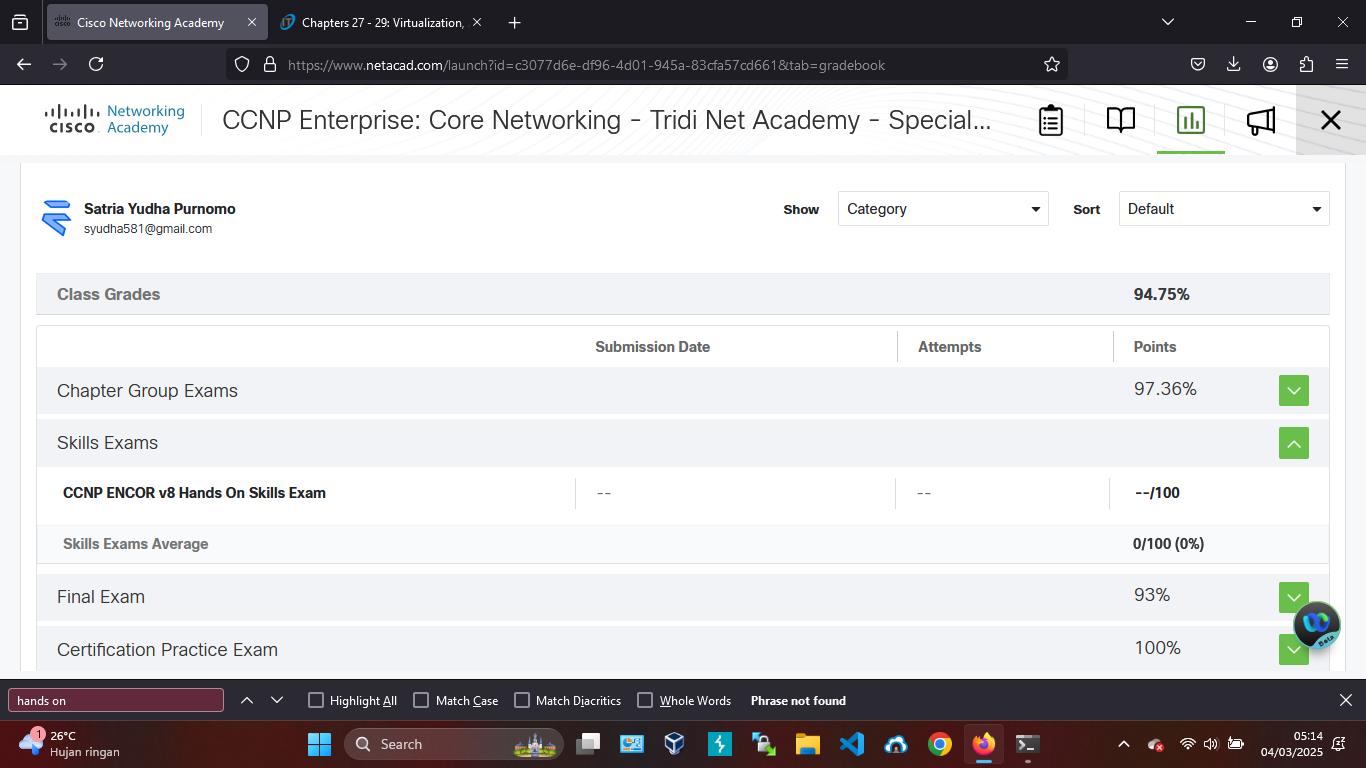Switch to Cisco Networking Academy tab
Image resolution: width=1366 pixels, height=768 pixels.
(x=157, y=22)
